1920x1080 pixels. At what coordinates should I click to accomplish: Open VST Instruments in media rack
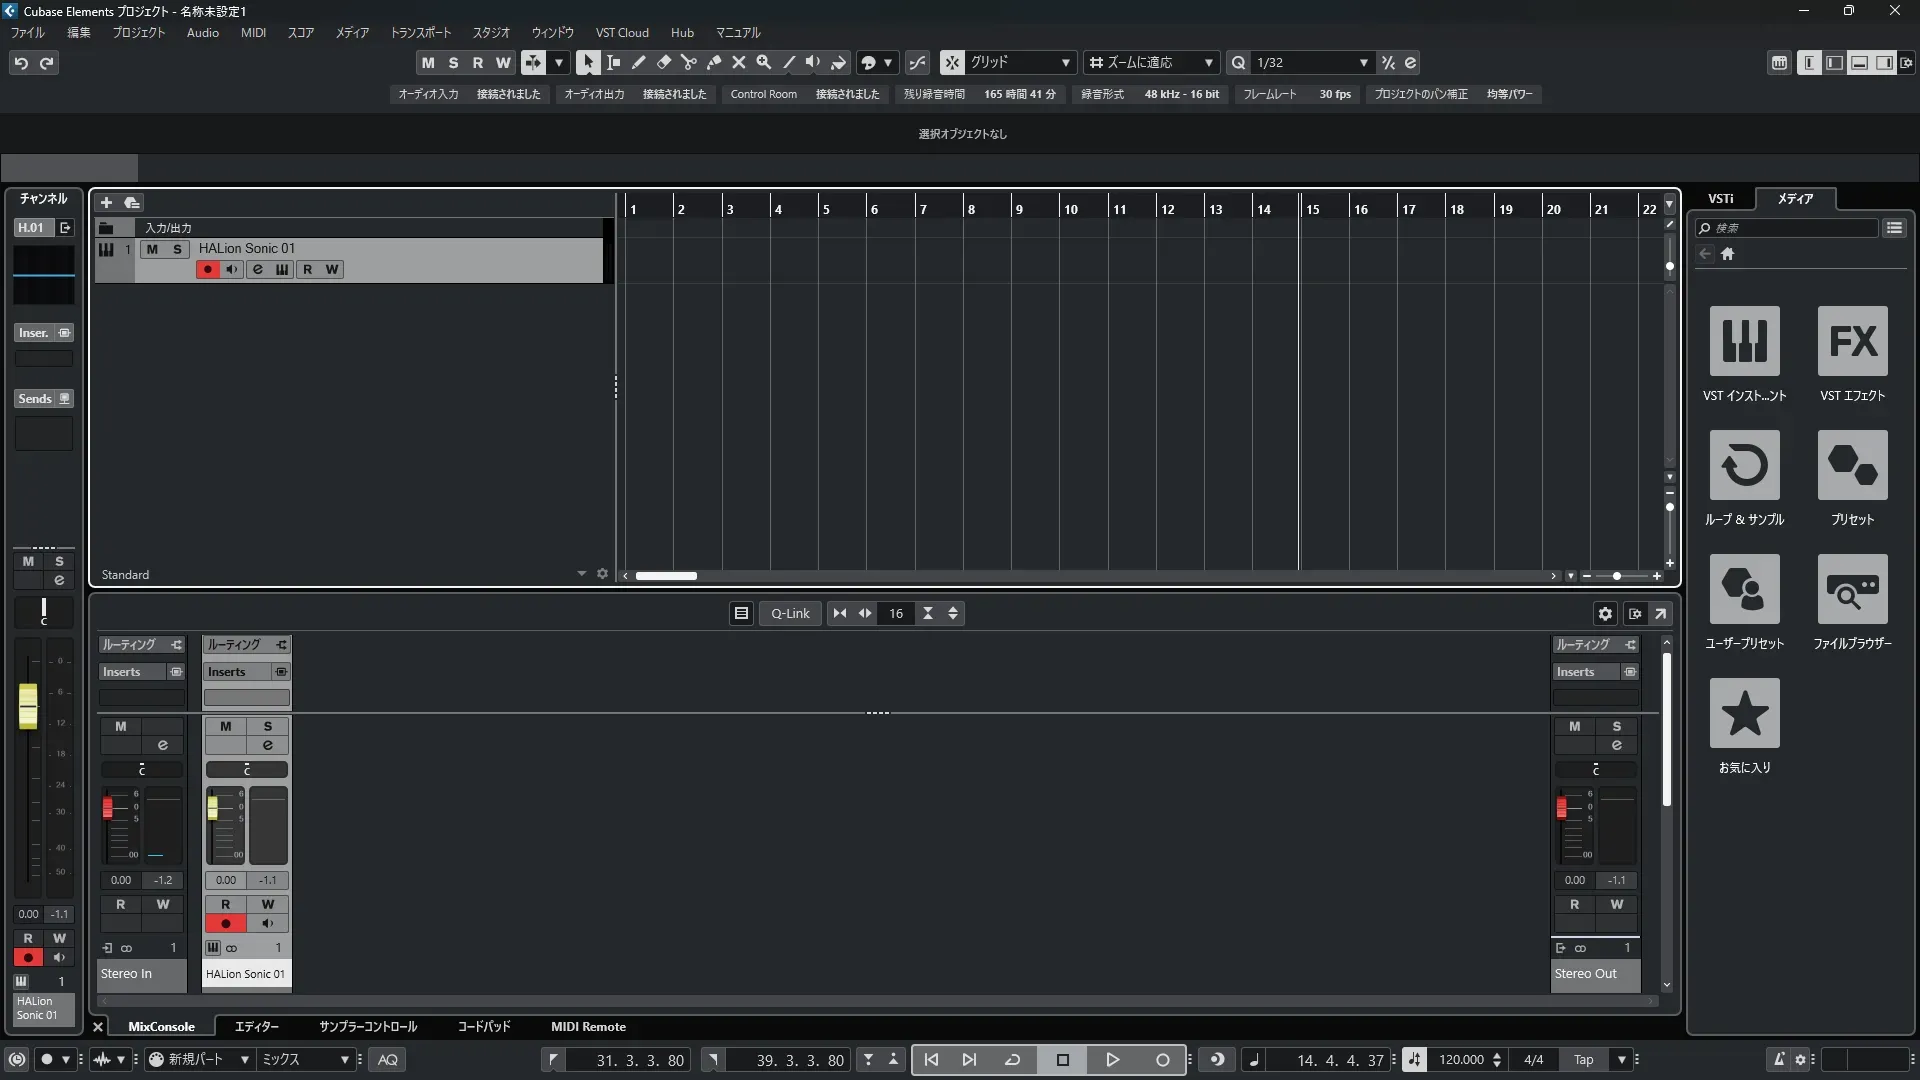pyautogui.click(x=1744, y=341)
